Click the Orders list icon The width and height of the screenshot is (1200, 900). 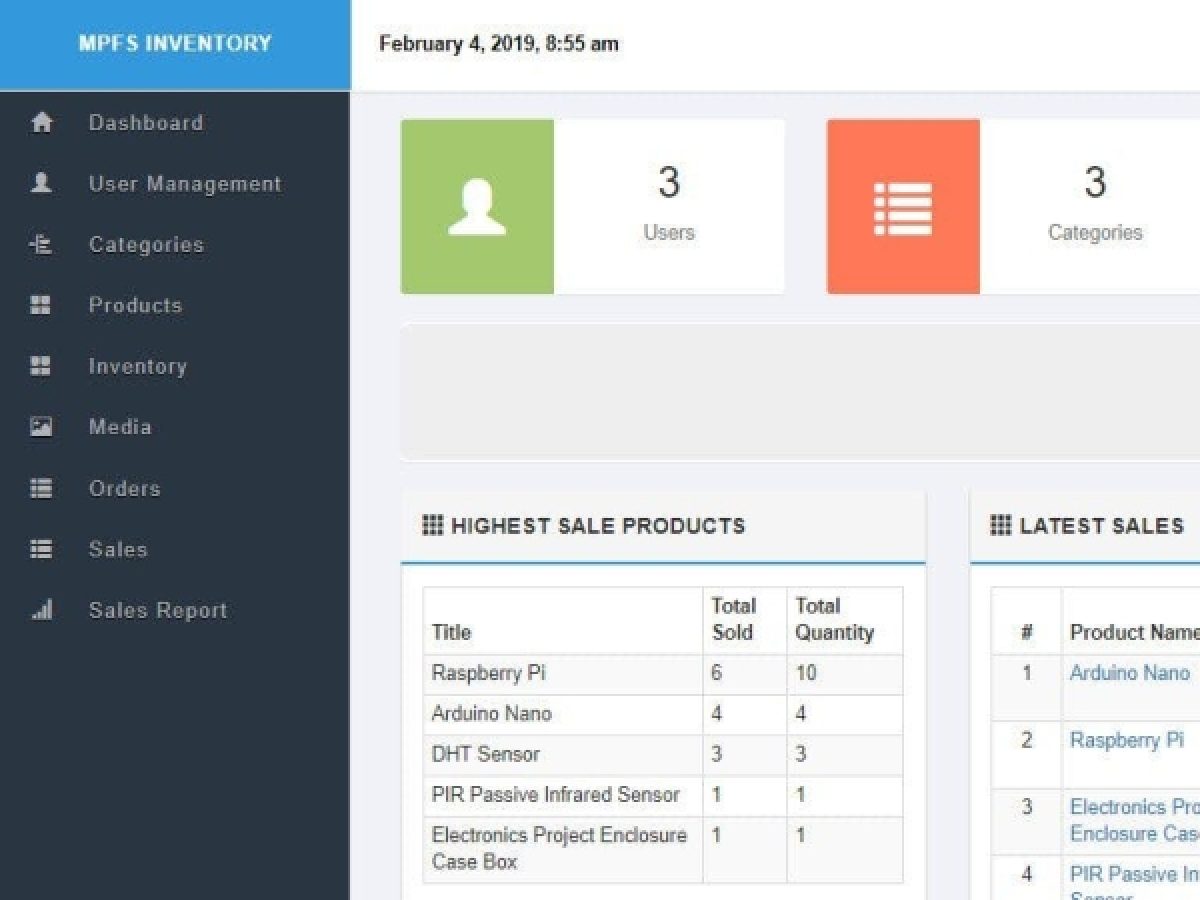pos(40,488)
